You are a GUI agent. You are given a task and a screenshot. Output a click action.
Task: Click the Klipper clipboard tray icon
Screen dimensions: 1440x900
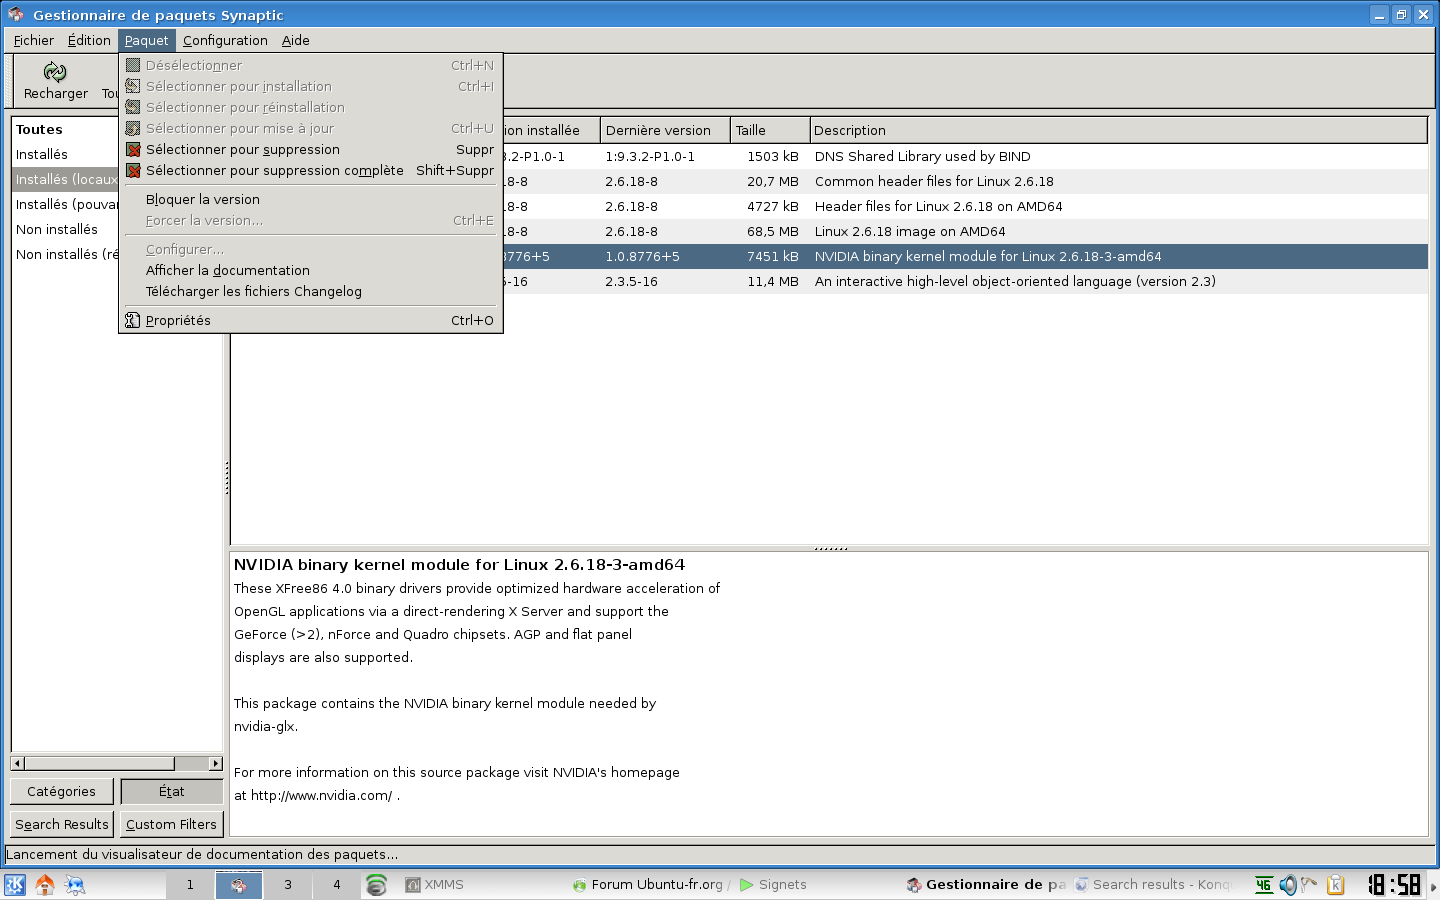[x=1335, y=885]
